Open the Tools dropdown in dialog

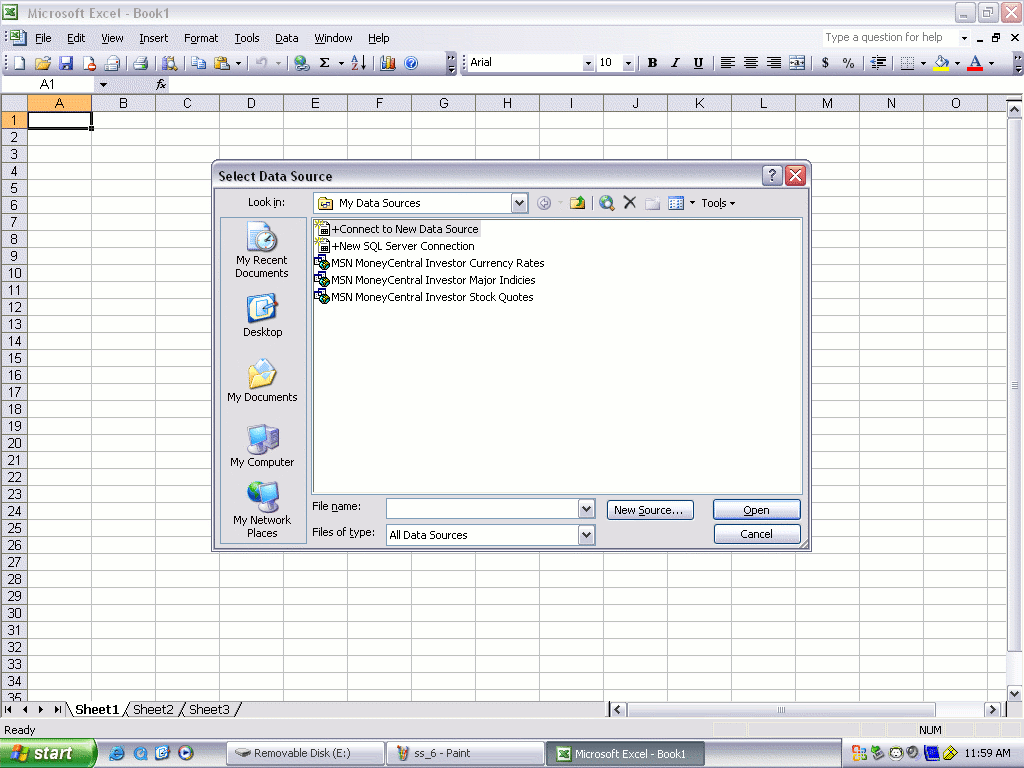click(x=717, y=203)
